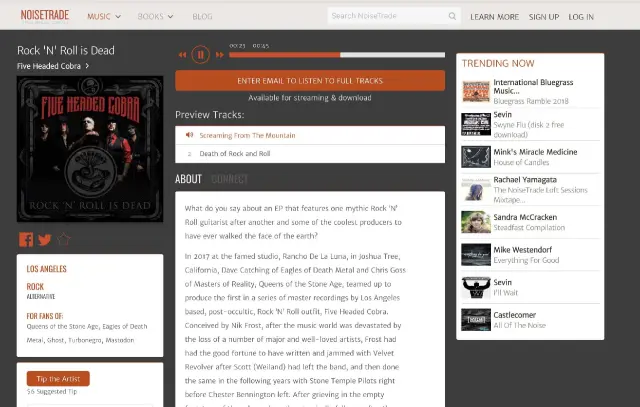Click the Steadfast Compilation thumbnail
Viewport: 640px width, 407px height.
click(476, 222)
